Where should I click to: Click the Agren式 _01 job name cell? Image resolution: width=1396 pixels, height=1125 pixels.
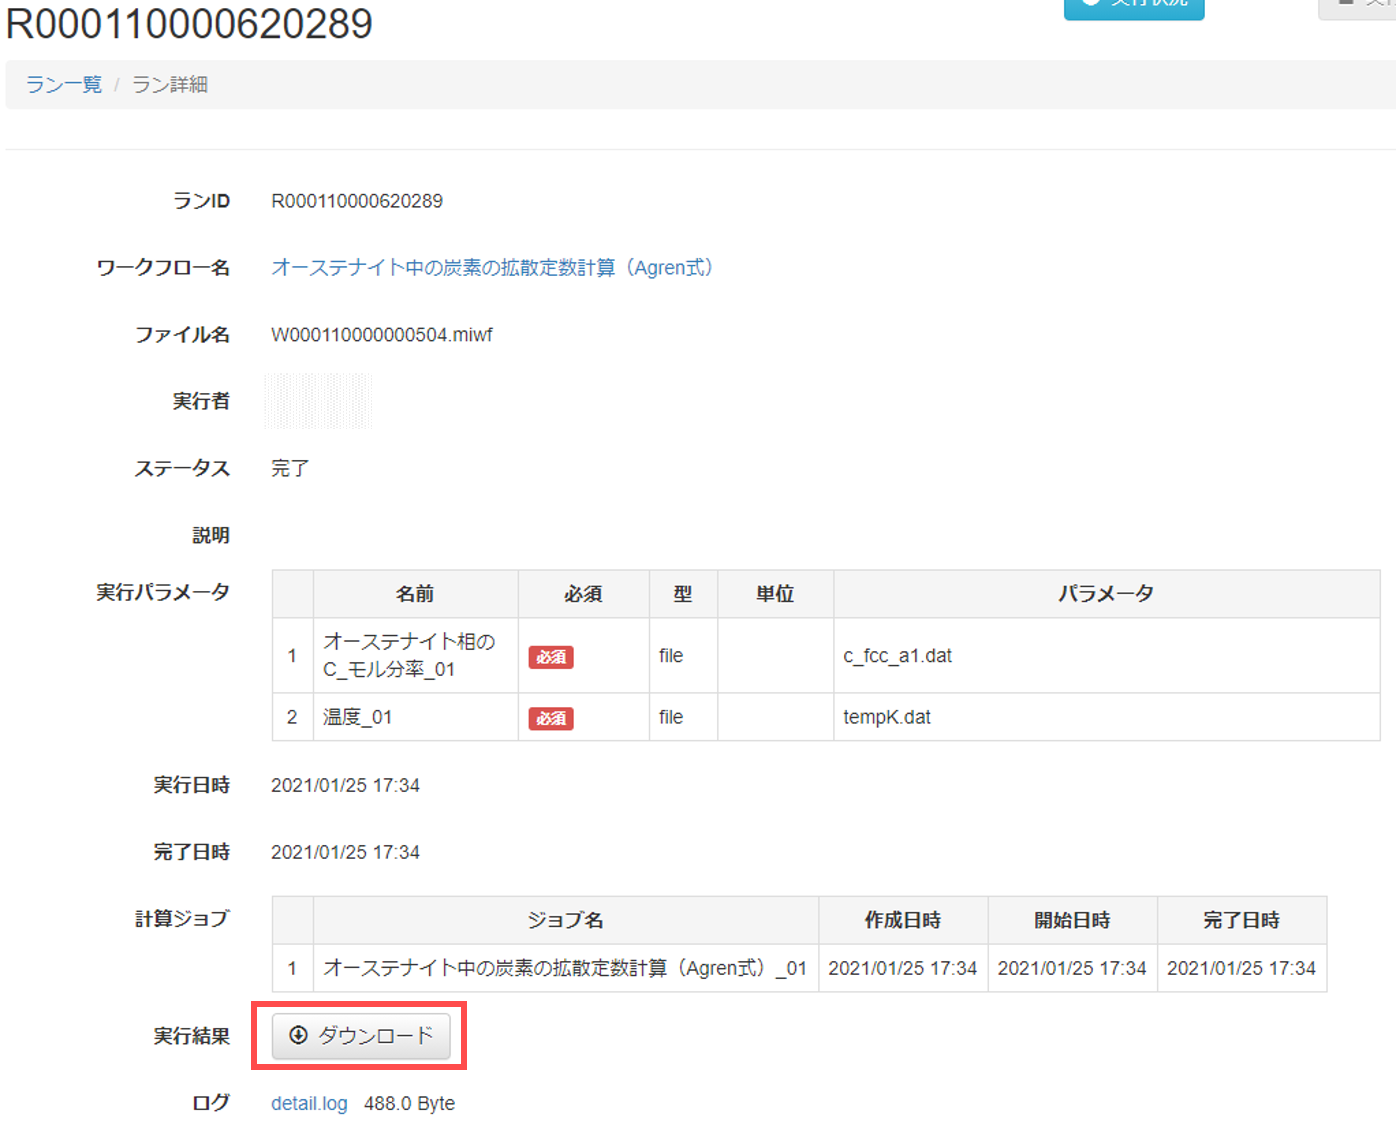click(x=565, y=968)
